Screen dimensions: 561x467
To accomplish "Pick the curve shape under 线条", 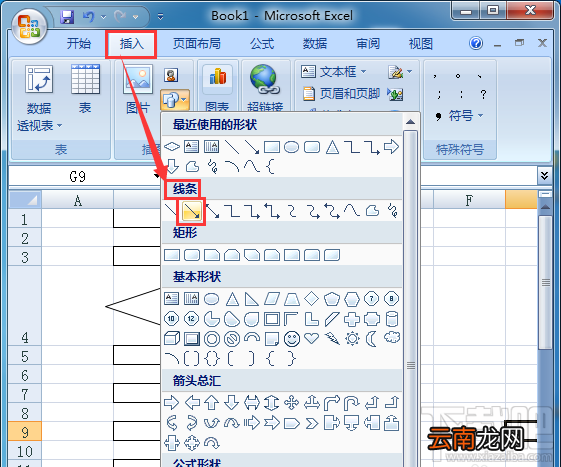I will tap(352, 211).
